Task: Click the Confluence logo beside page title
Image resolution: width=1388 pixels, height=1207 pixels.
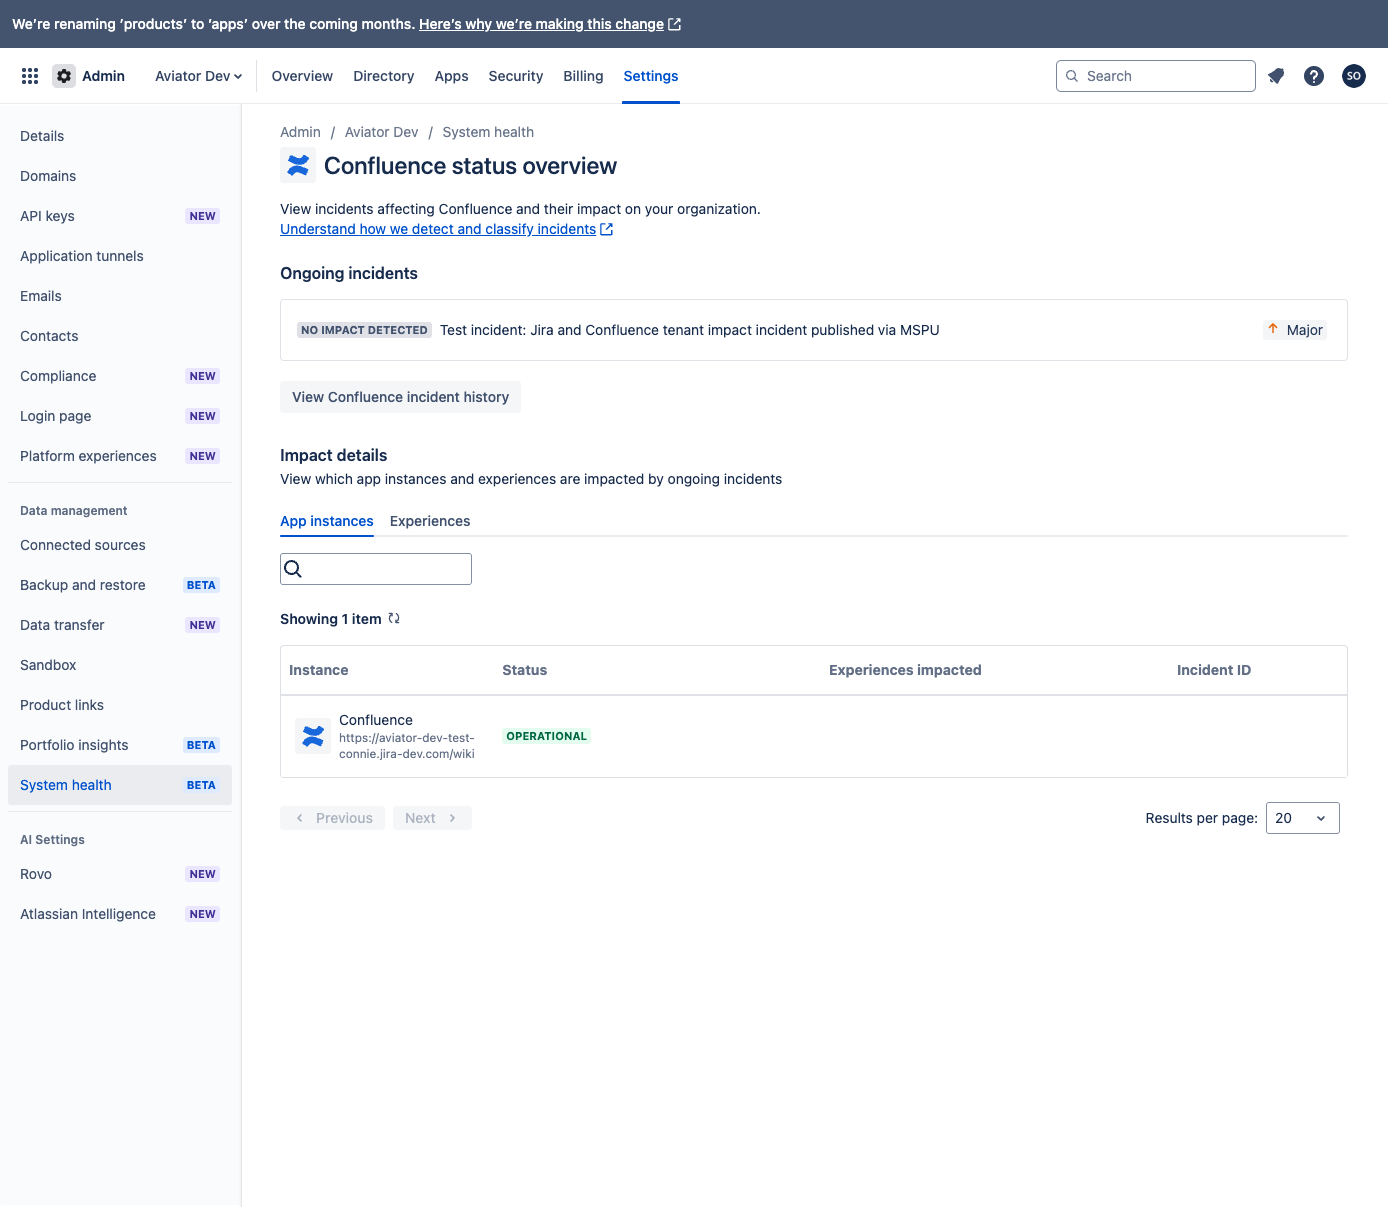Action: (298, 165)
